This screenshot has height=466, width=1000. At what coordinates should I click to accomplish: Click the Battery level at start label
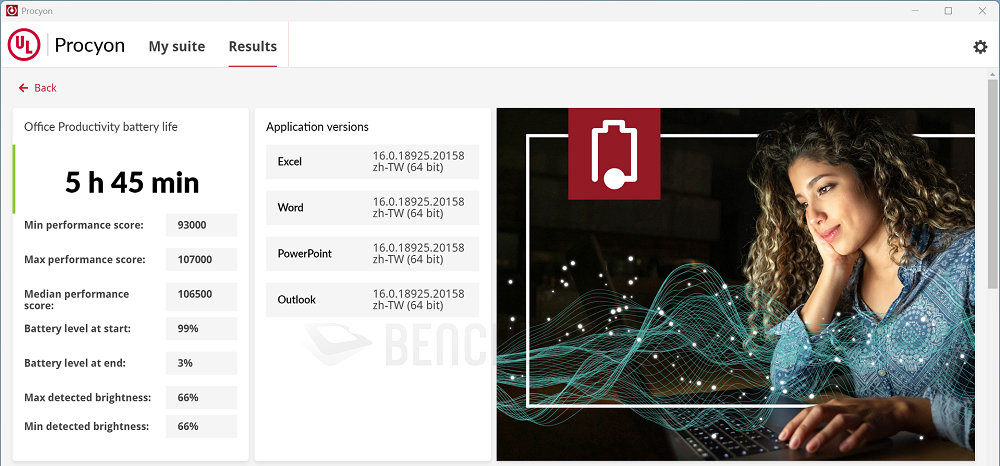tap(77, 328)
